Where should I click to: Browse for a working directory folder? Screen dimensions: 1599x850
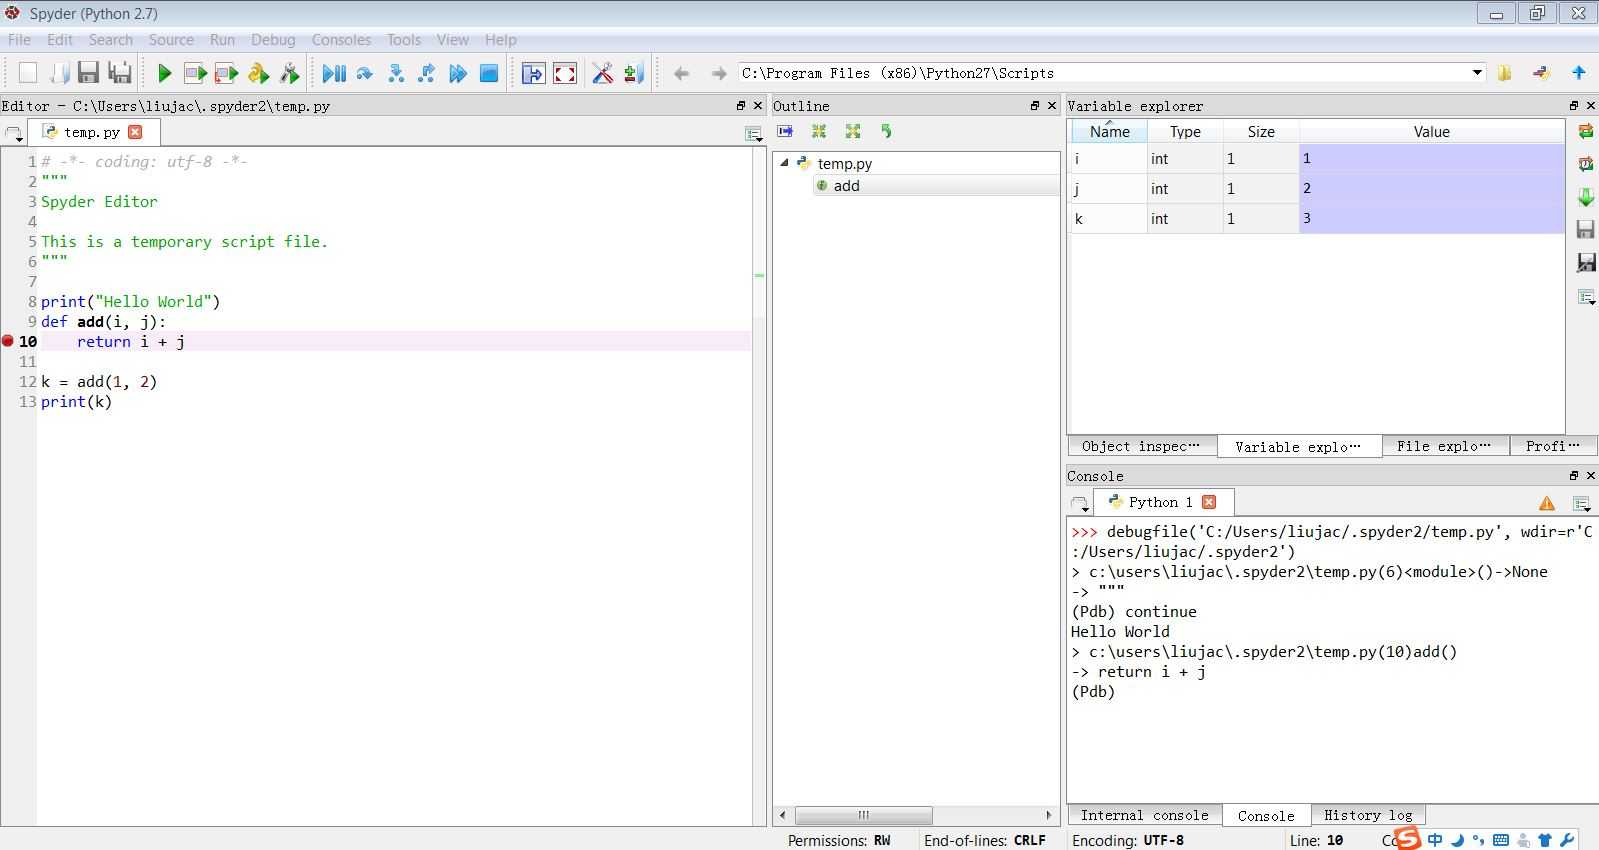[1504, 73]
